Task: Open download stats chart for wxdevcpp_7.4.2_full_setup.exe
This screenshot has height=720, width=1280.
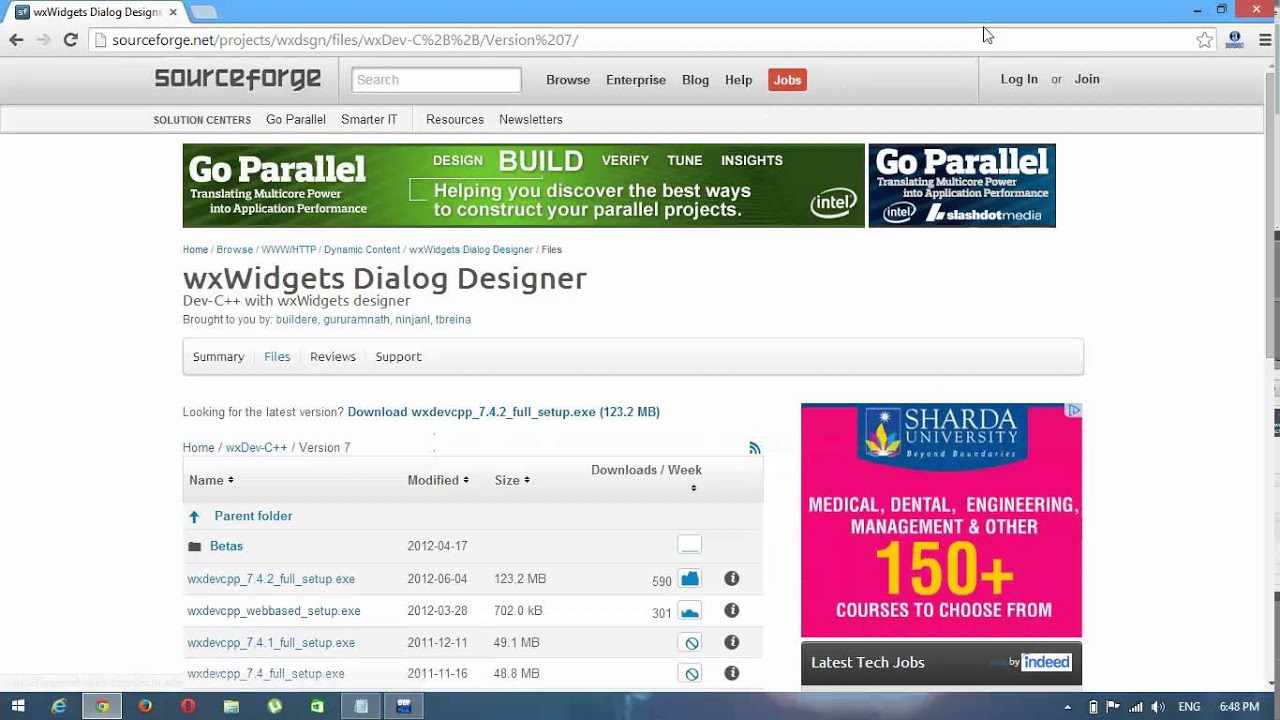Action: 689,578
